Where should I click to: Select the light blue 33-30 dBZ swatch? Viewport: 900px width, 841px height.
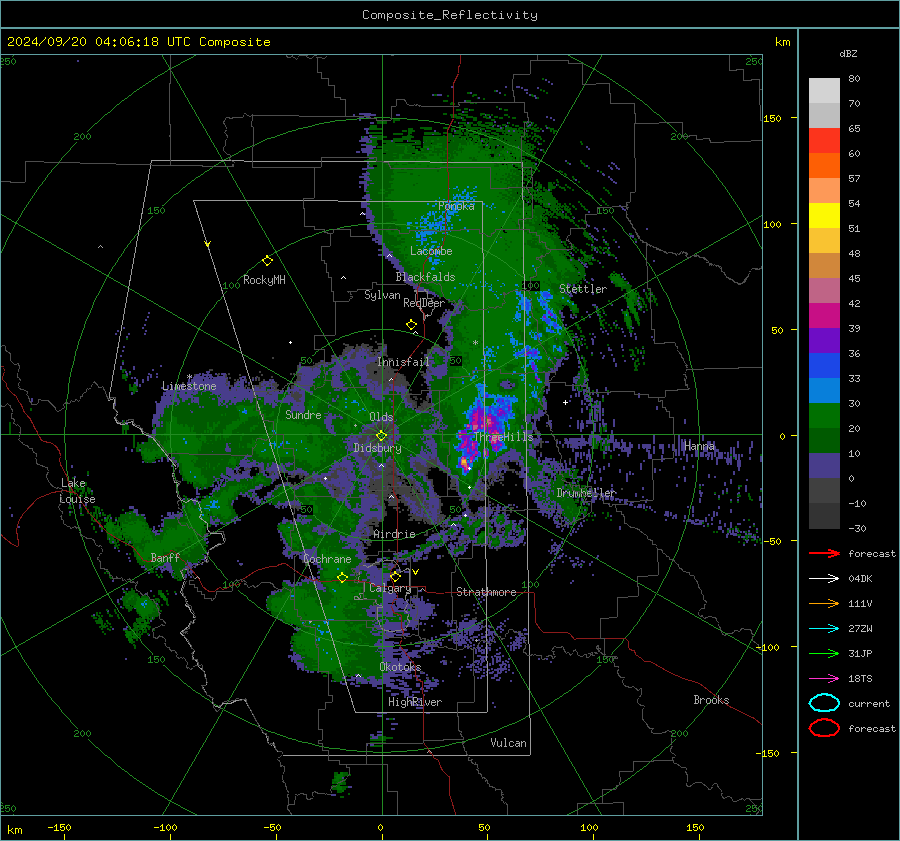[x=824, y=391]
